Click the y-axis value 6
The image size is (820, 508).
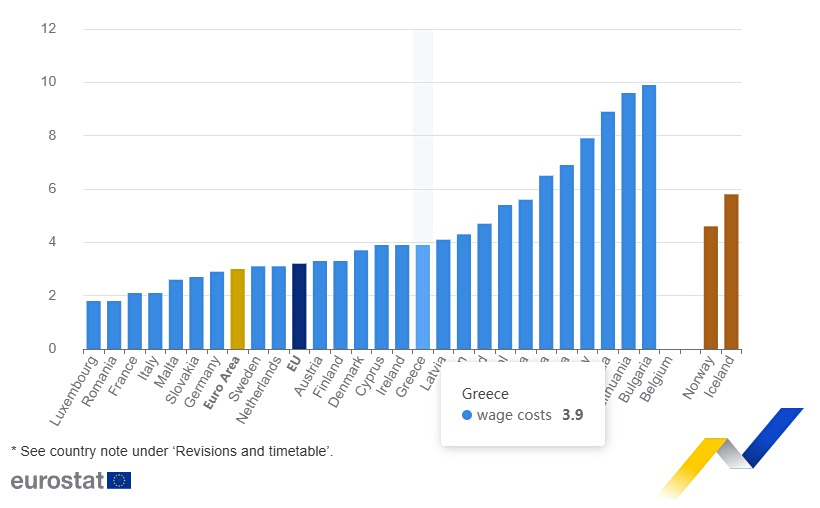coord(52,189)
